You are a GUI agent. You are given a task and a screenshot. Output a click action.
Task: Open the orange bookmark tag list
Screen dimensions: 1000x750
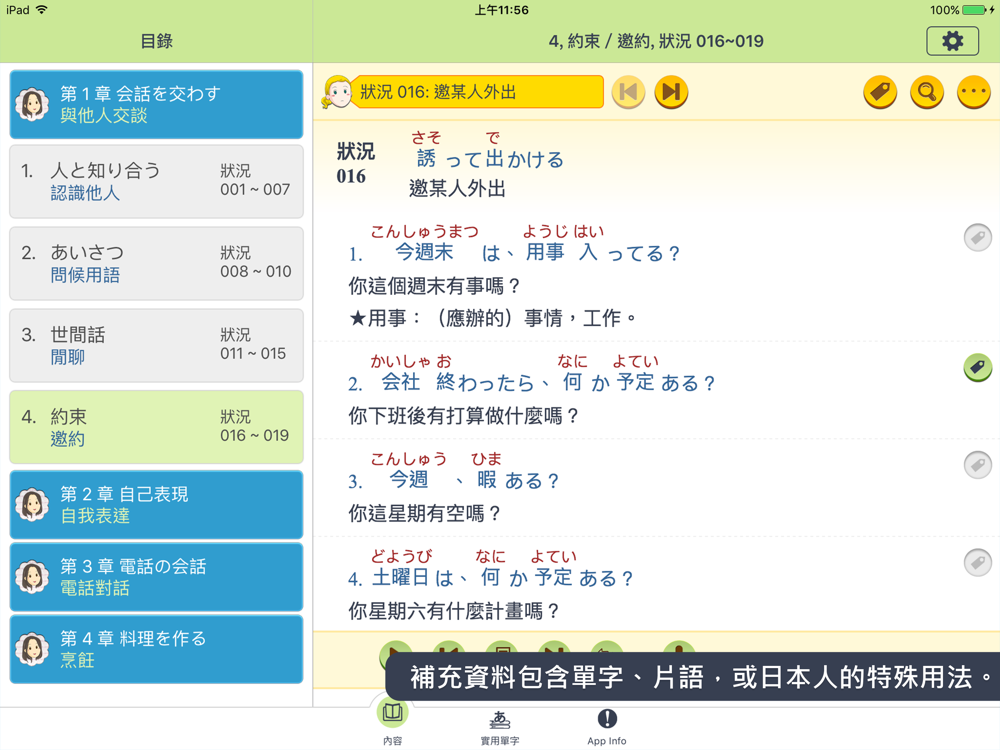[x=880, y=92]
